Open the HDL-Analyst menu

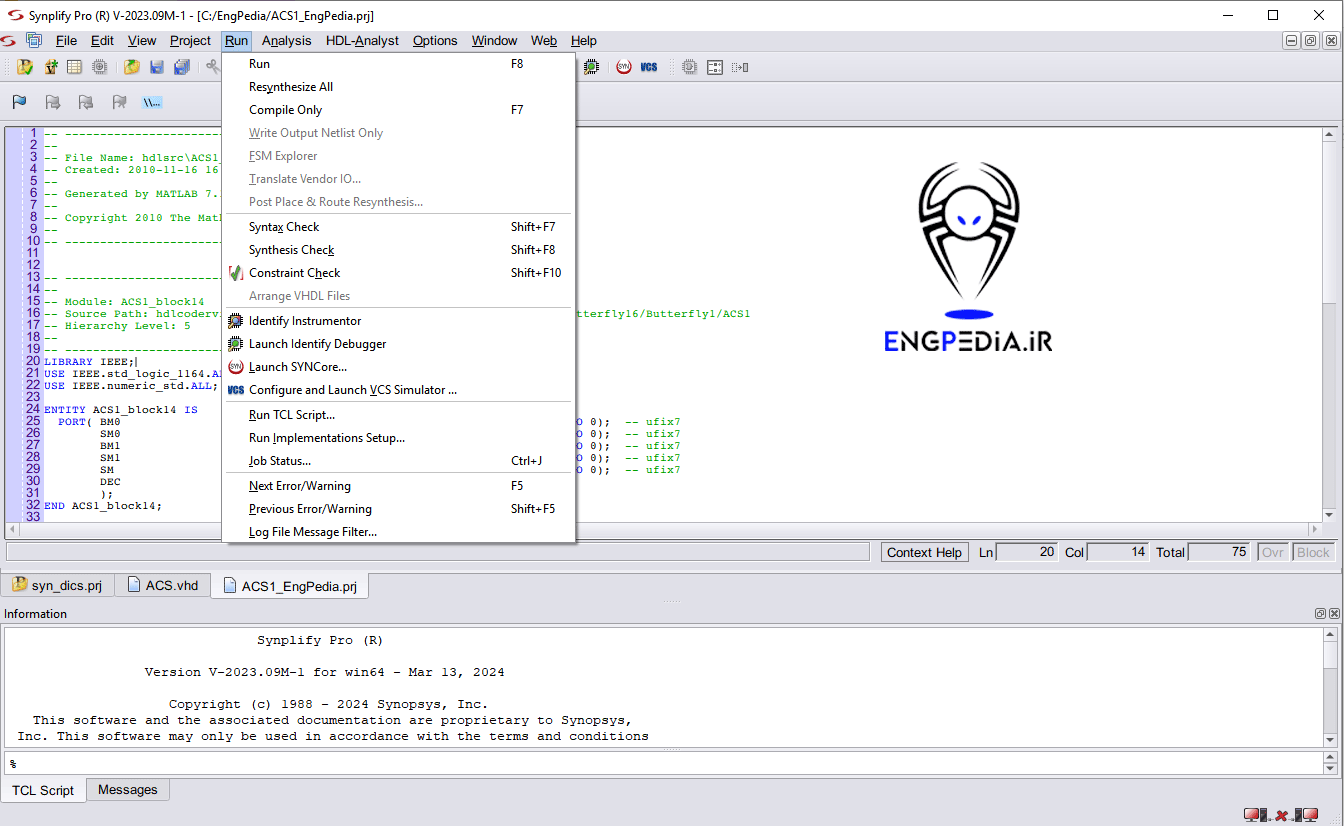(362, 41)
